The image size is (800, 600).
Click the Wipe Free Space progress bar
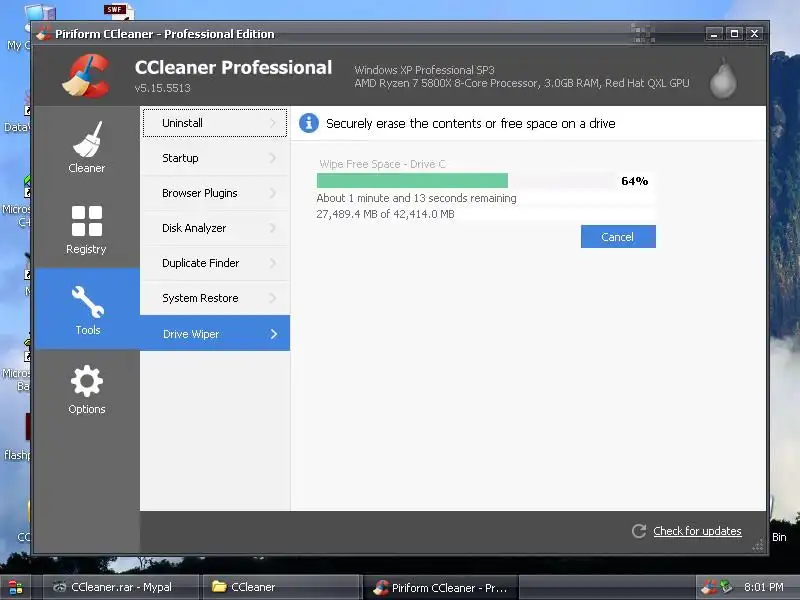coord(465,181)
